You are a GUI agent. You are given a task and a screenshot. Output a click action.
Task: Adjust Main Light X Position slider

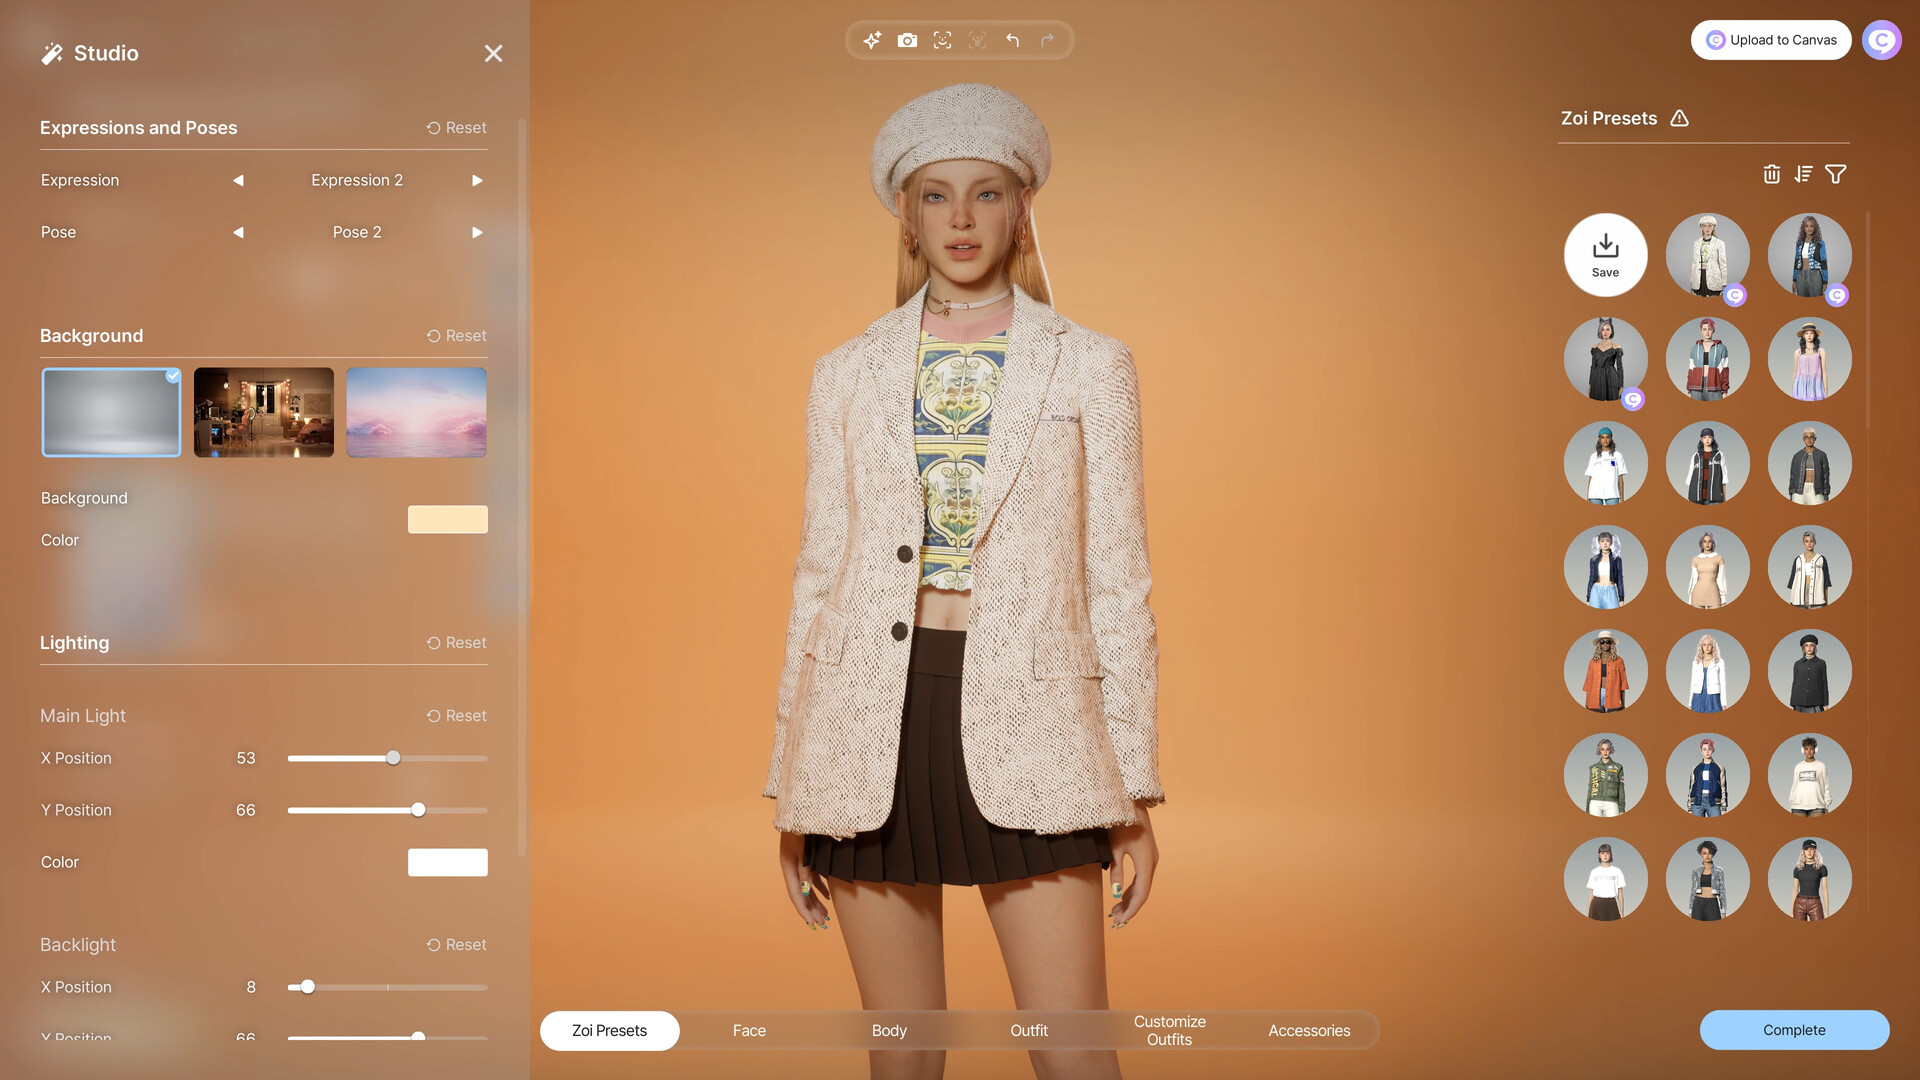click(x=392, y=758)
